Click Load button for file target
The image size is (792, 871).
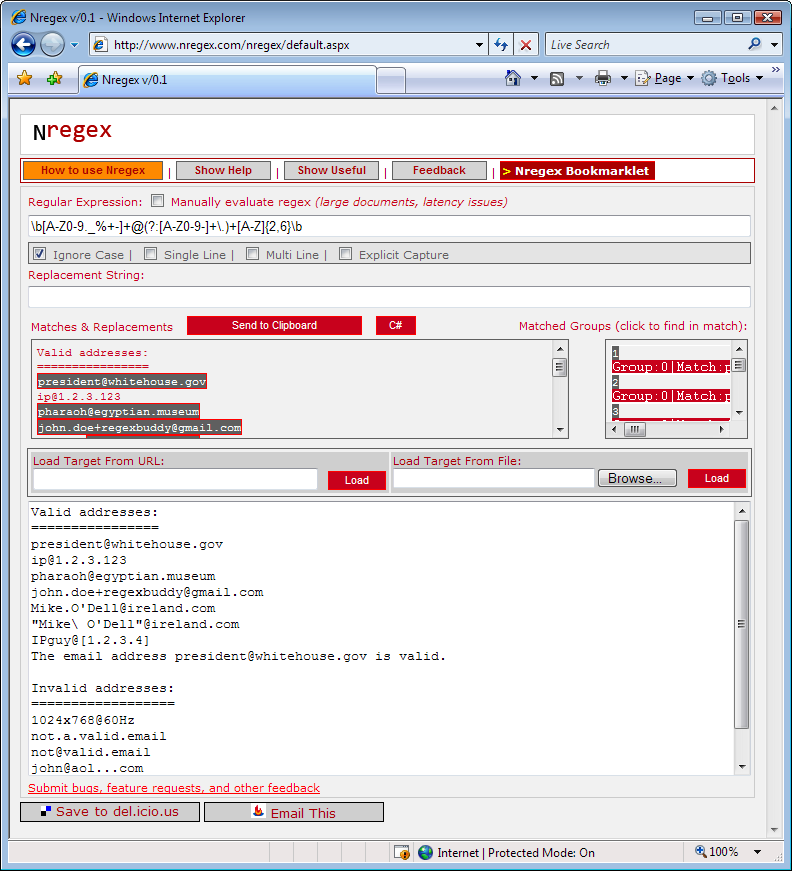[716, 478]
